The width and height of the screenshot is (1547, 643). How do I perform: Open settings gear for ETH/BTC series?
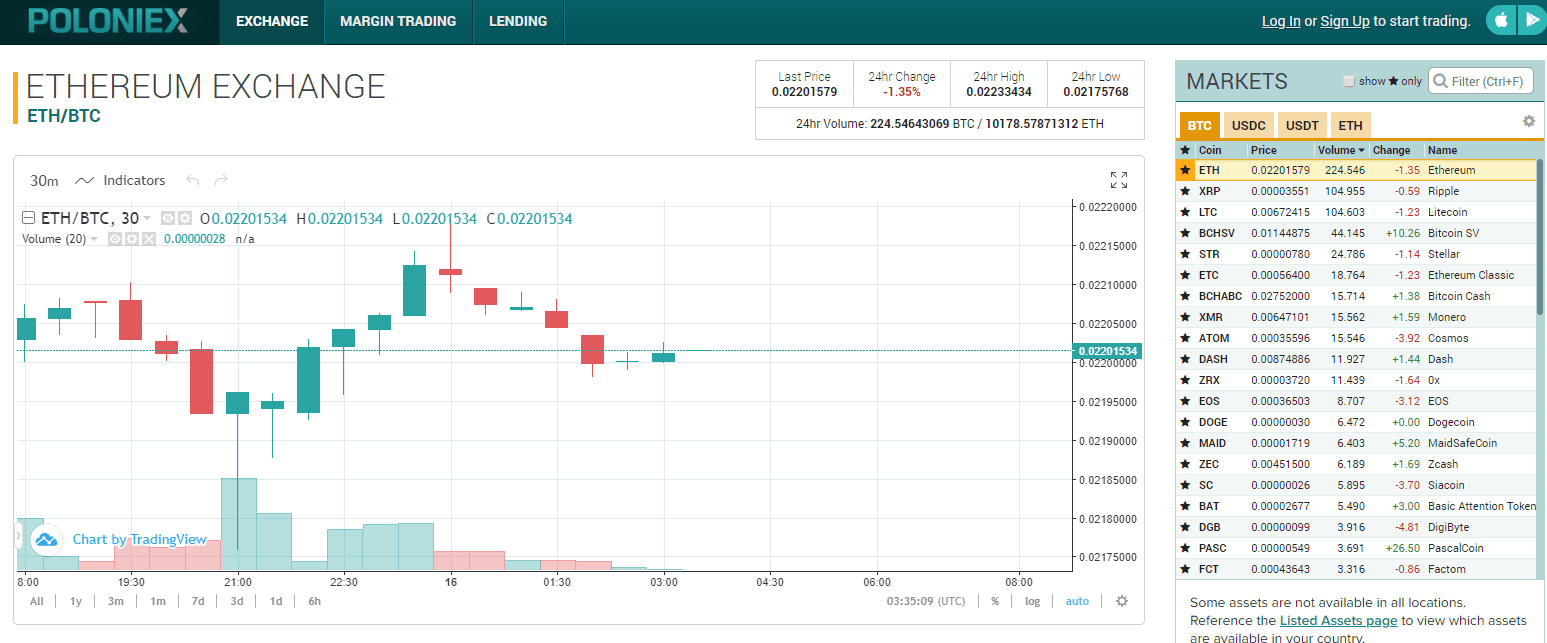coord(184,218)
